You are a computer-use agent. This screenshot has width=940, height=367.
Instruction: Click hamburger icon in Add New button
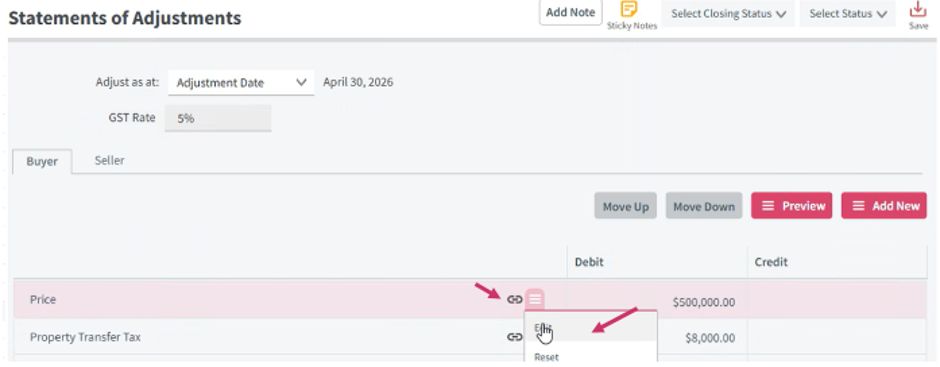[858, 206]
